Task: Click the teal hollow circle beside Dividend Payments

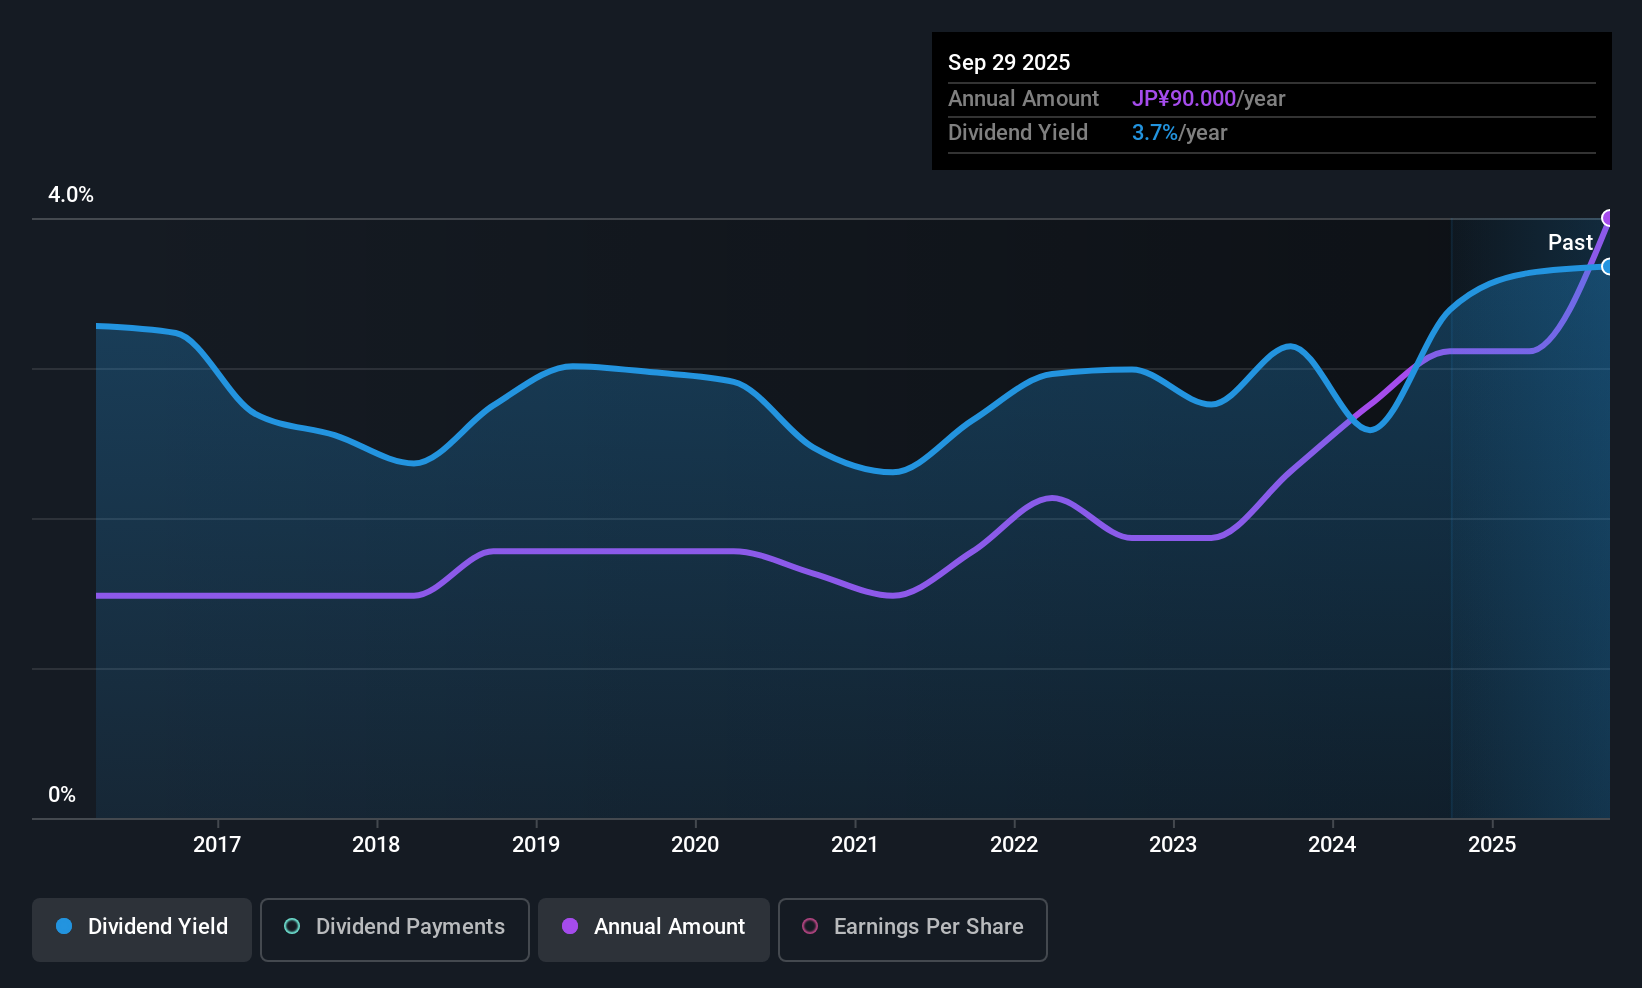Action: coord(292,926)
